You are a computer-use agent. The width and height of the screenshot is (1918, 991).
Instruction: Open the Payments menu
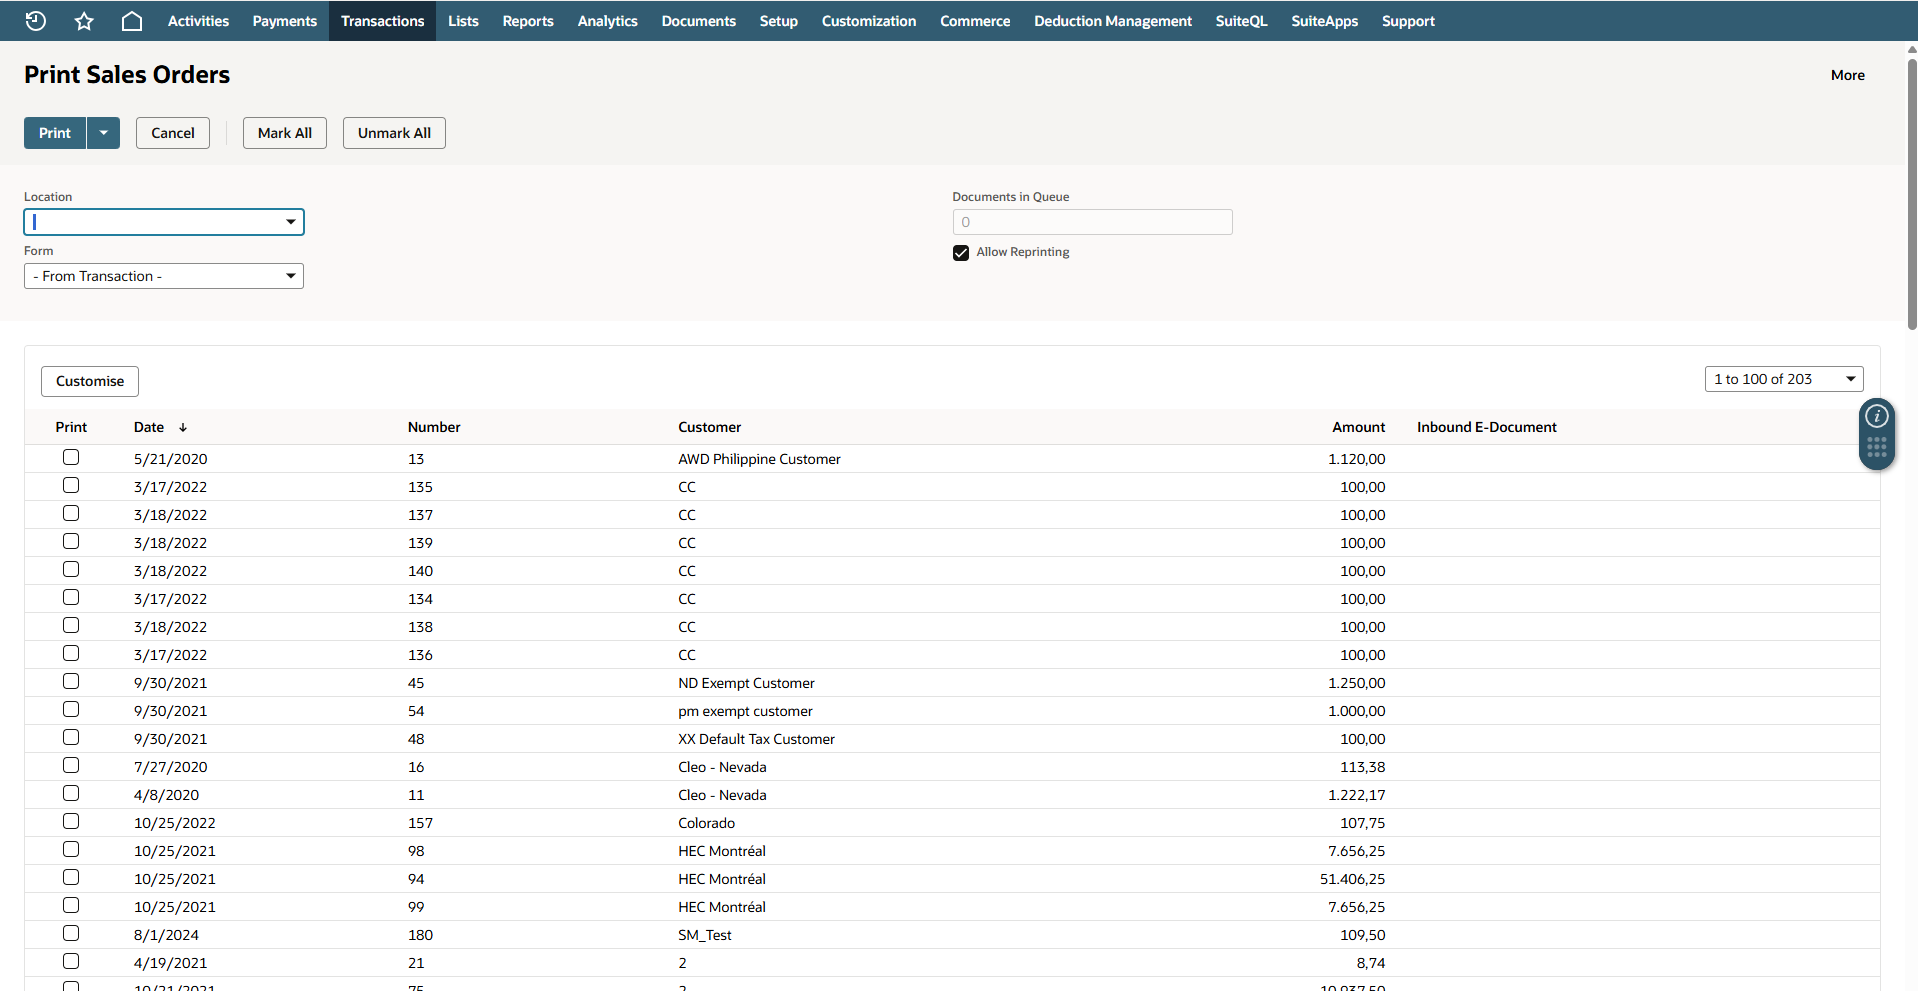285,21
